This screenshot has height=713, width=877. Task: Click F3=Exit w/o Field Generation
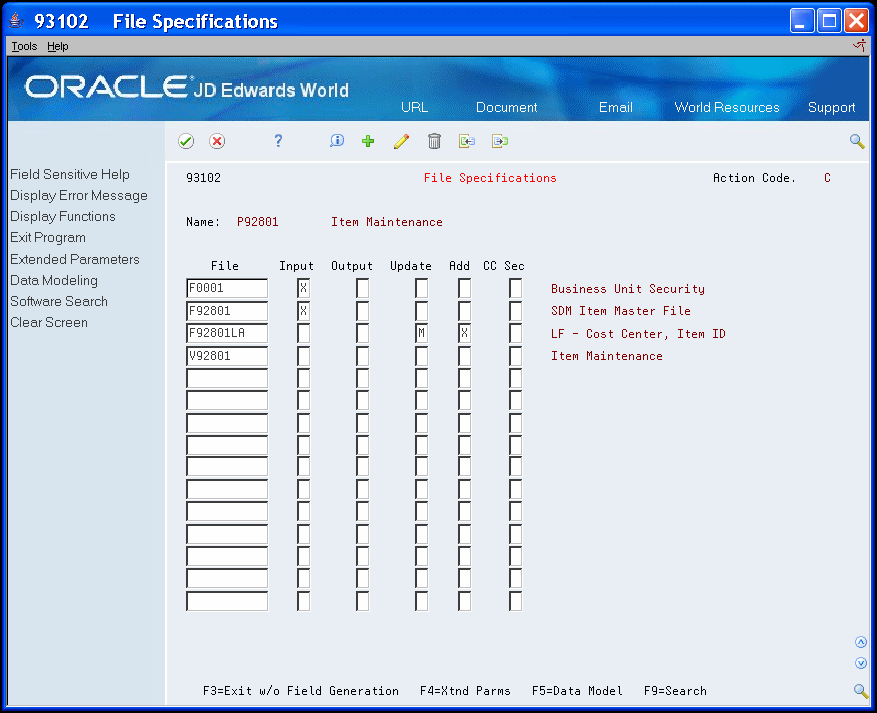301,691
